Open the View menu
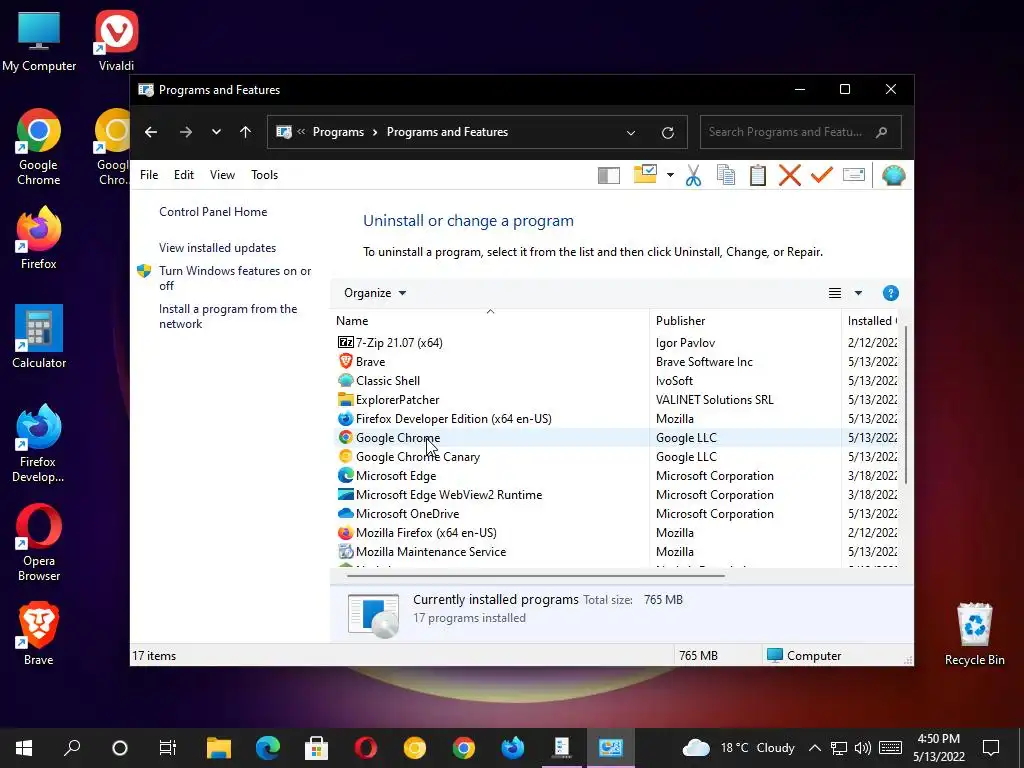 222,175
